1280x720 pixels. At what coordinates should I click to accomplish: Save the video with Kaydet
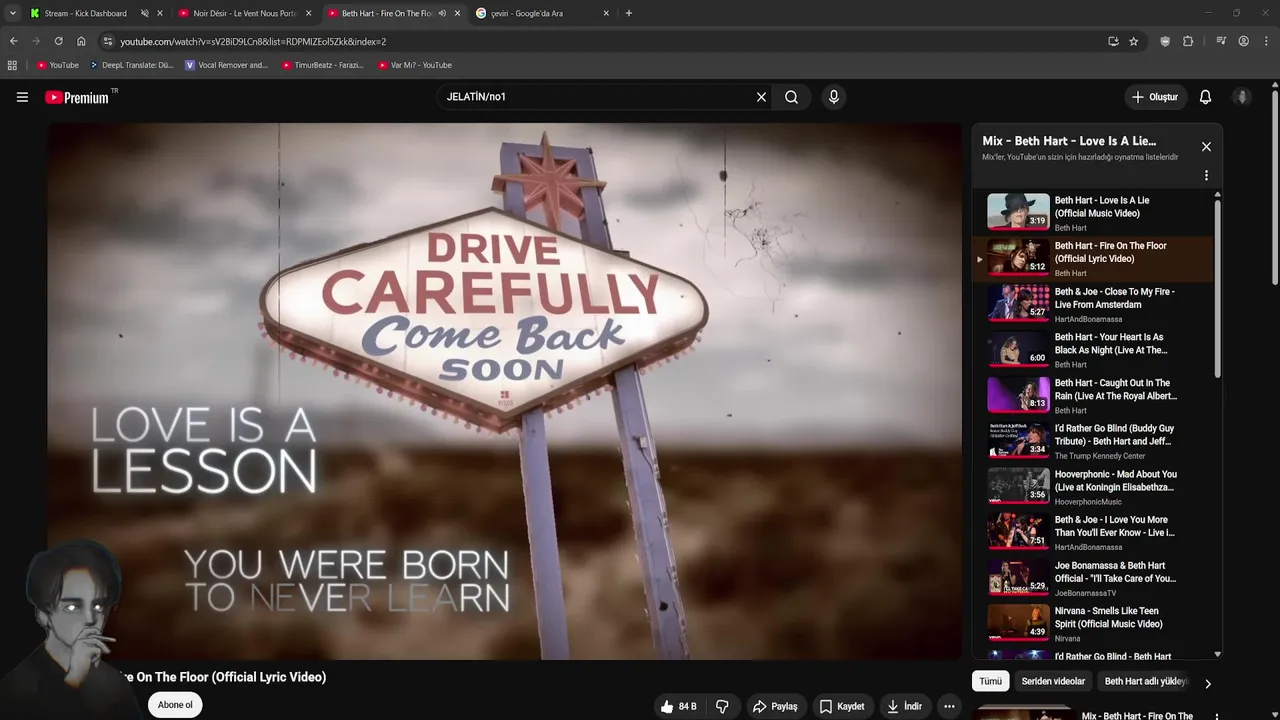point(842,706)
